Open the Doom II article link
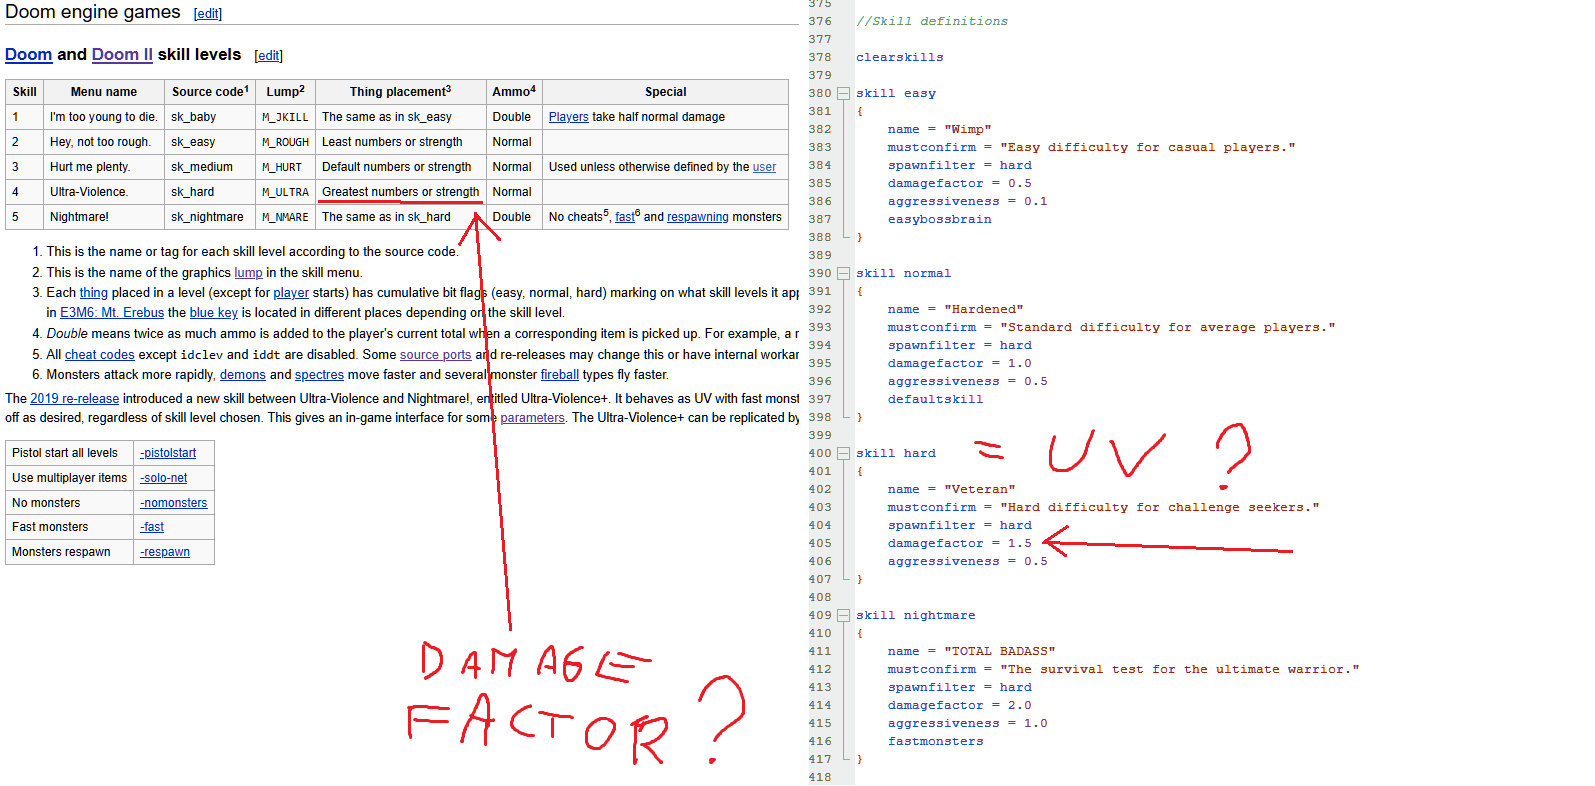The height and width of the screenshot is (786, 1595). click(x=122, y=55)
